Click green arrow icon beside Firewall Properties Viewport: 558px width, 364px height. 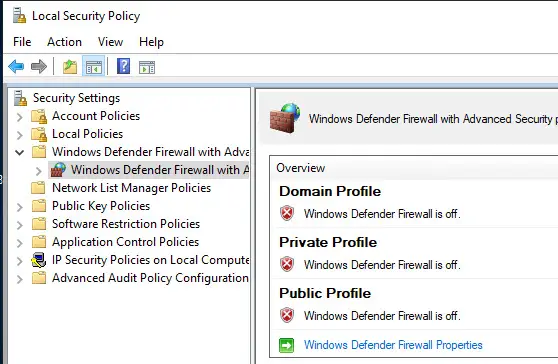286,345
